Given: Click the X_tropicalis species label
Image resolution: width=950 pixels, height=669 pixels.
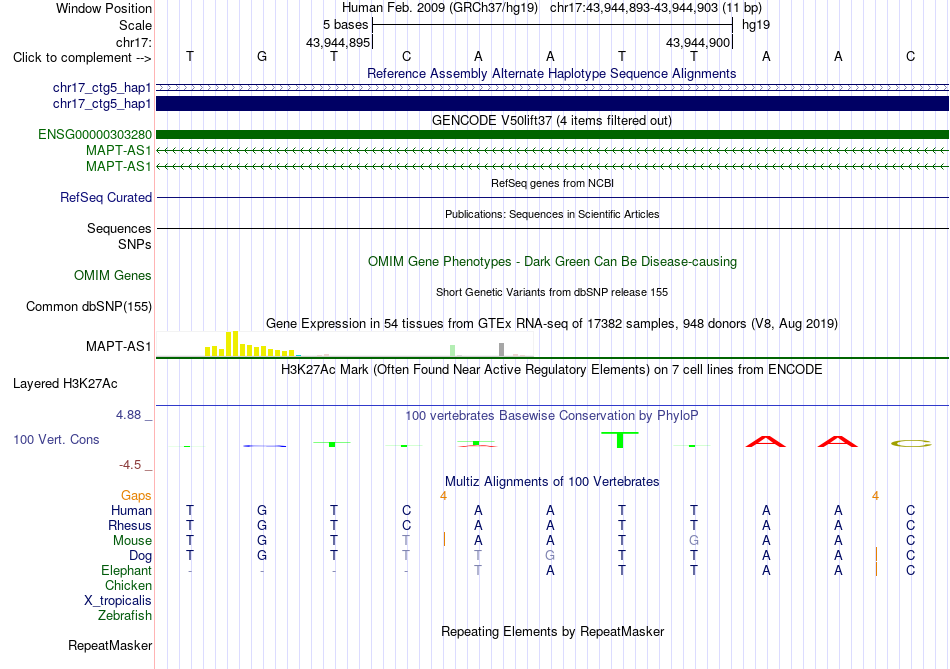Looking at the screenshot, I should pyautogui.click(x=118, y=601).
